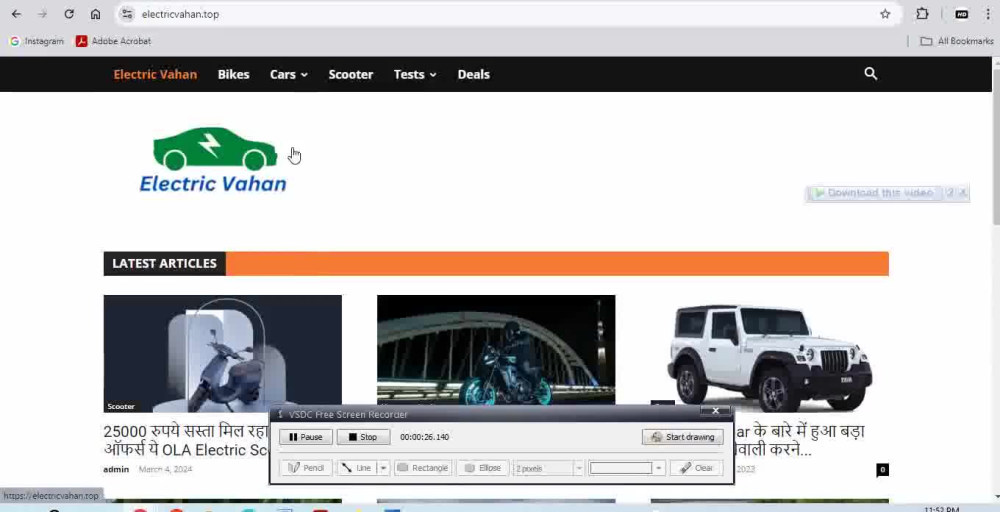Expand the Line tool dropdown arrow
The height and width of the screenshot is (512, 1000).
(383, 468)
